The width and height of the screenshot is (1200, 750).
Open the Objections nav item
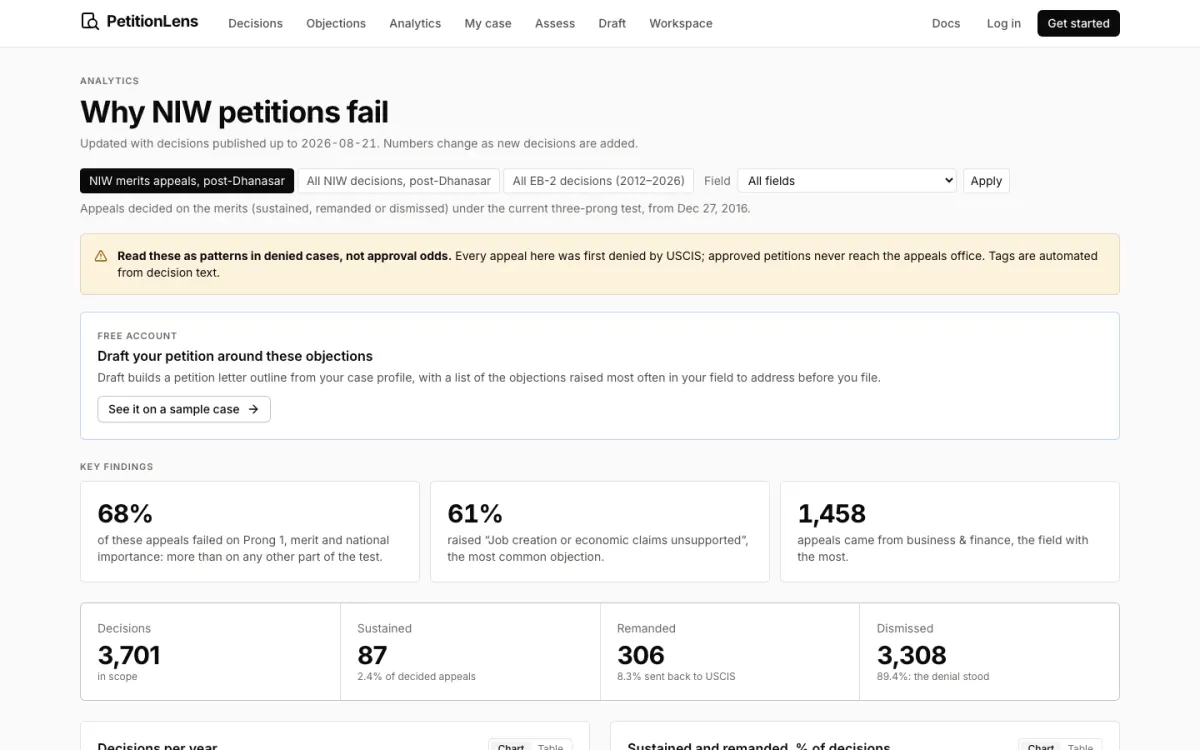pos(336,23)
